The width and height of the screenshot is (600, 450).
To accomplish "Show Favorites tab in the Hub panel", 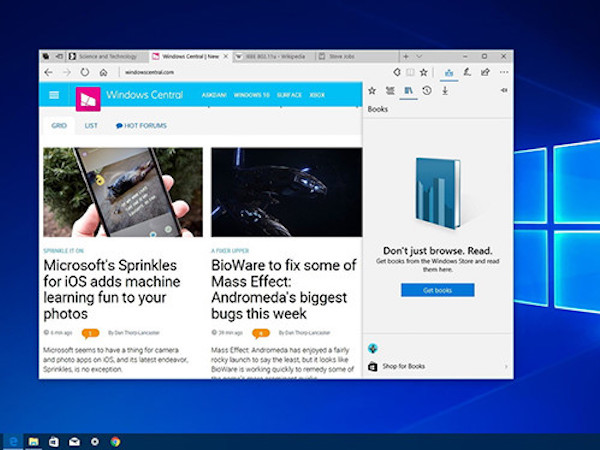I will click(x=372, y=91).
